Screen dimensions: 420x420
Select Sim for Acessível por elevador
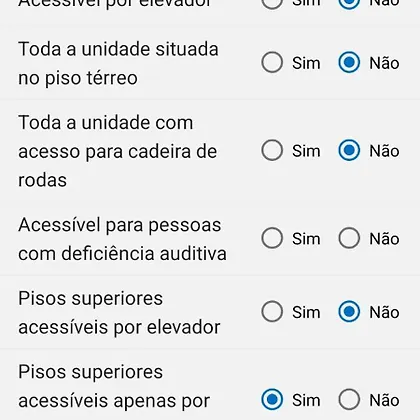coord(272,3)
